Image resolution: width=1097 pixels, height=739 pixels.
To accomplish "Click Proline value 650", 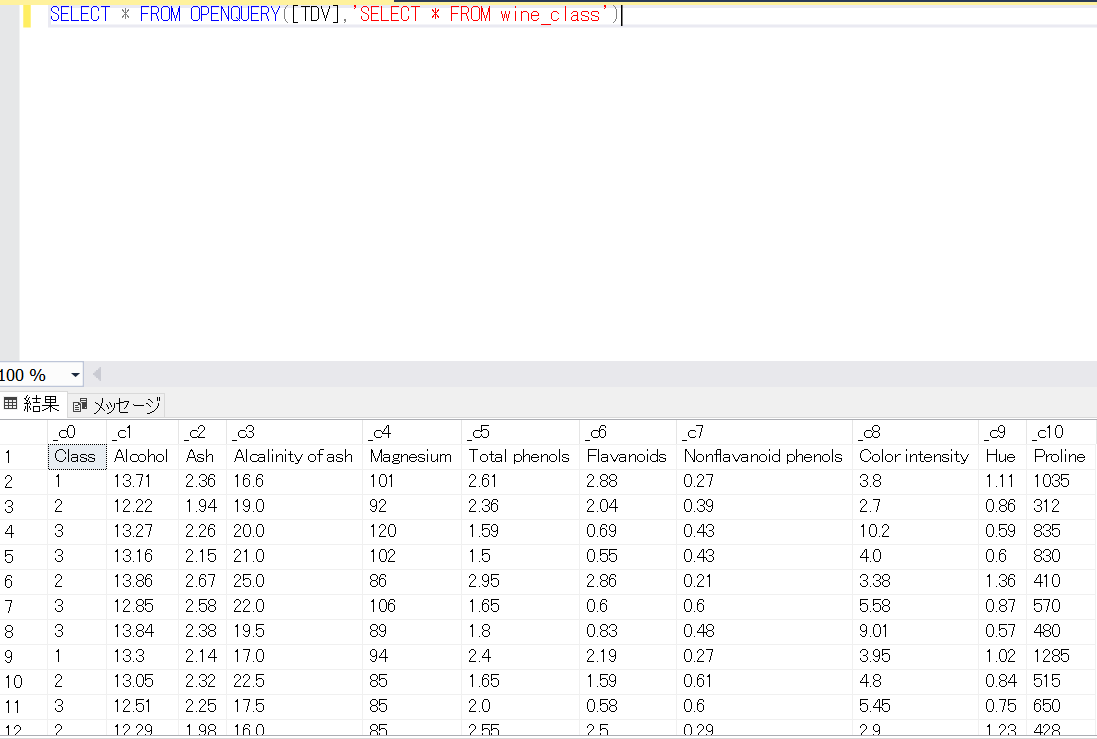I will [x=1061, y=706].
